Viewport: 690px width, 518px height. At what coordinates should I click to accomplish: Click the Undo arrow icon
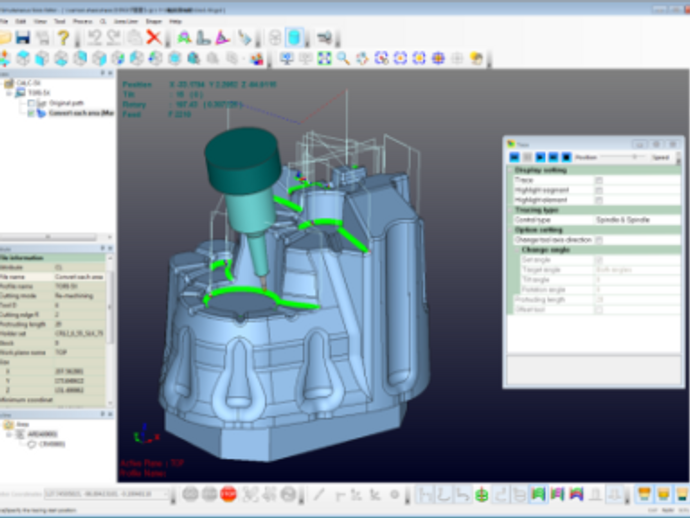[x=94, y=38]
